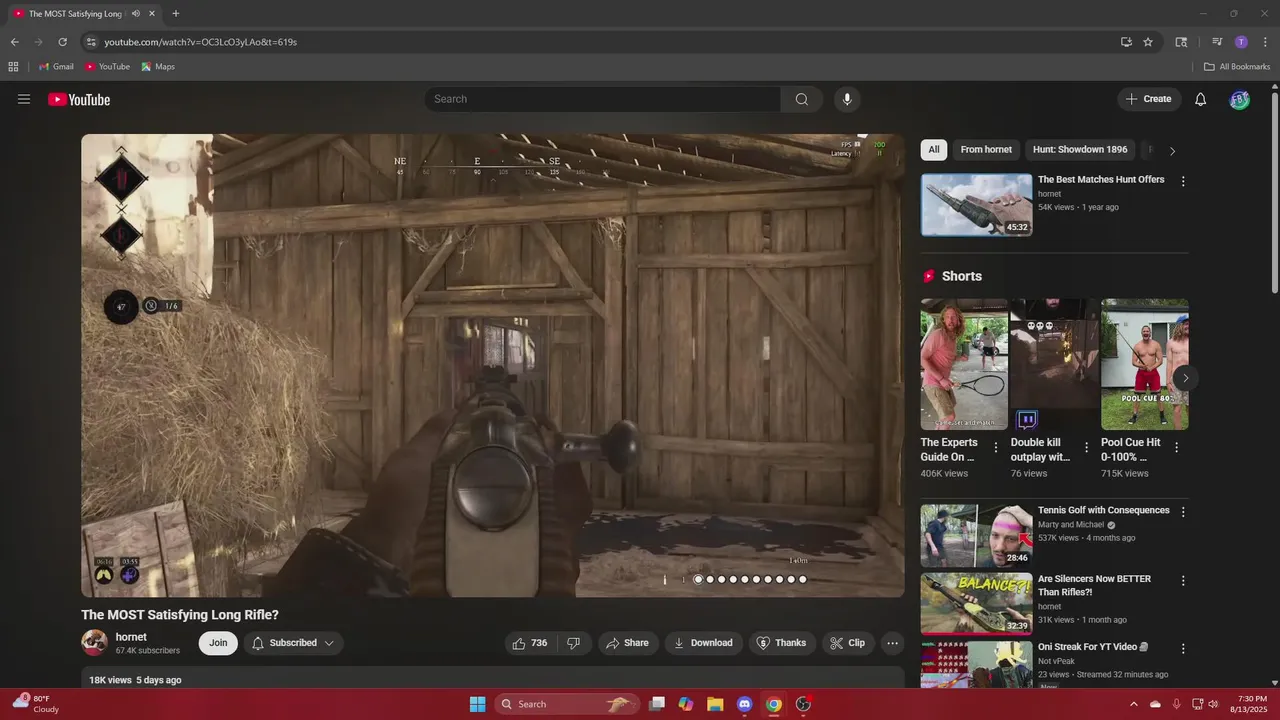1280x720 pixels.
Task: Mute tab via speaker icon
Action: (x=136, y=14)
